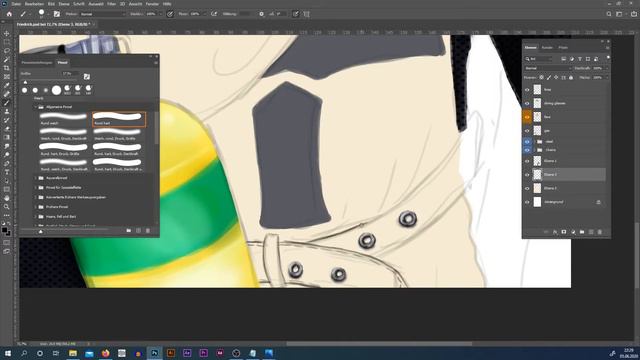Select the Clone Stamp tool
The height and width of the screenshot is (360, 640).
pos(7,111)
